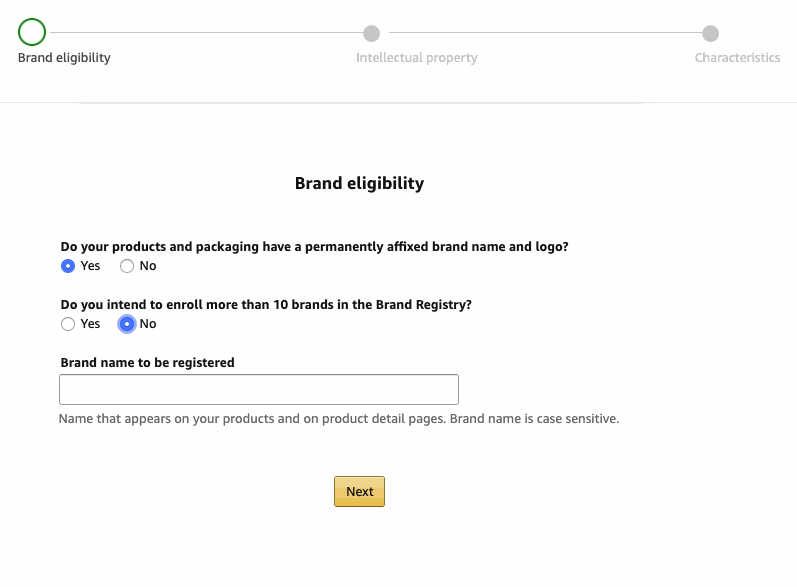Click progress line between Intellectual property and Characteristics
This screenshot has height=587, width=797.
point(540,33)
